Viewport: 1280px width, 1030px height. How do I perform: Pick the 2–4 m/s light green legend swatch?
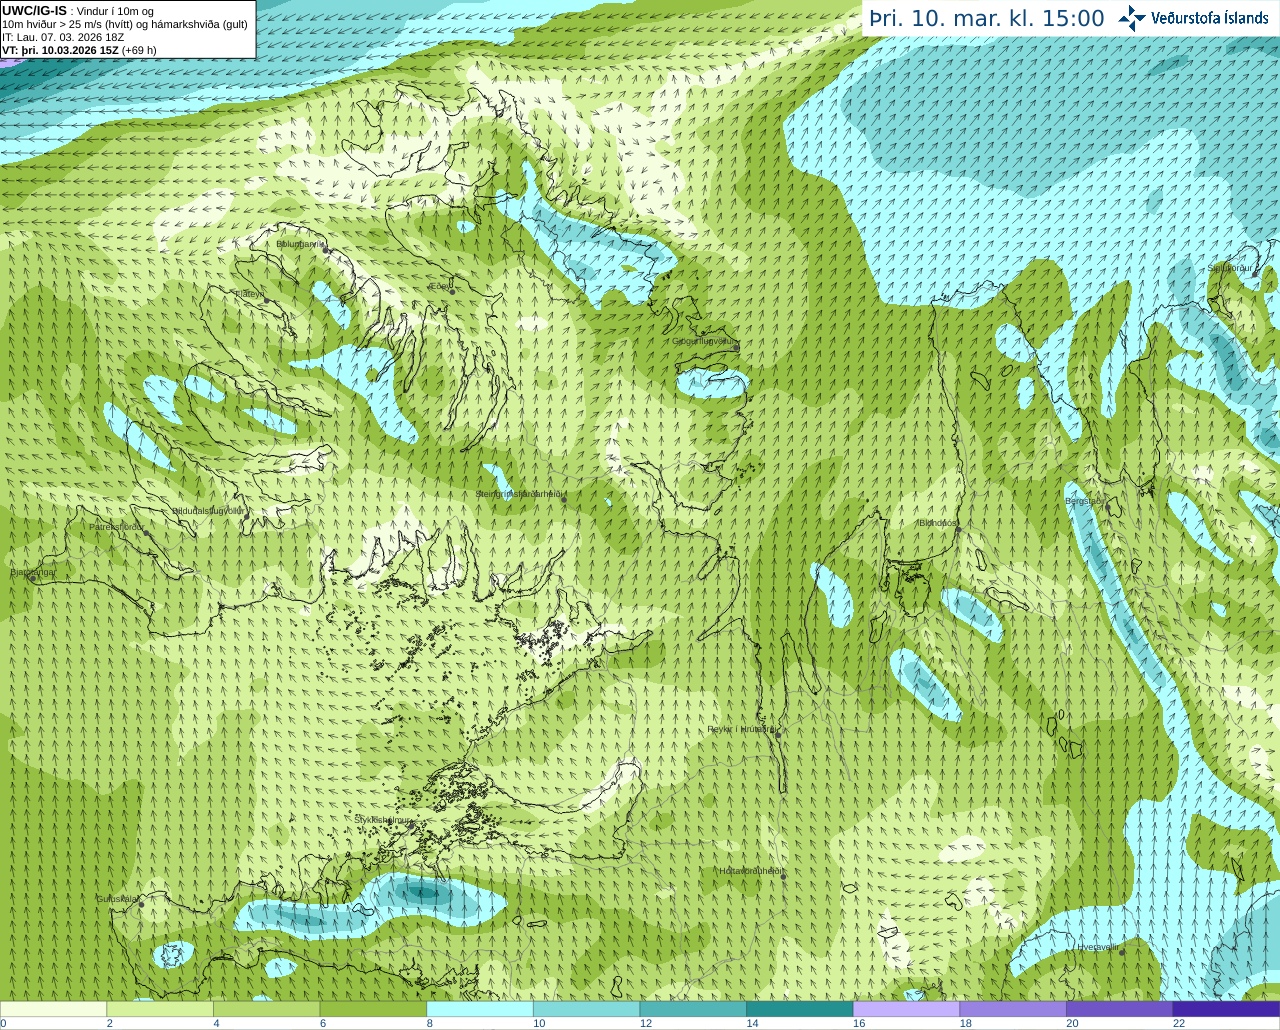click(160, 1009)
